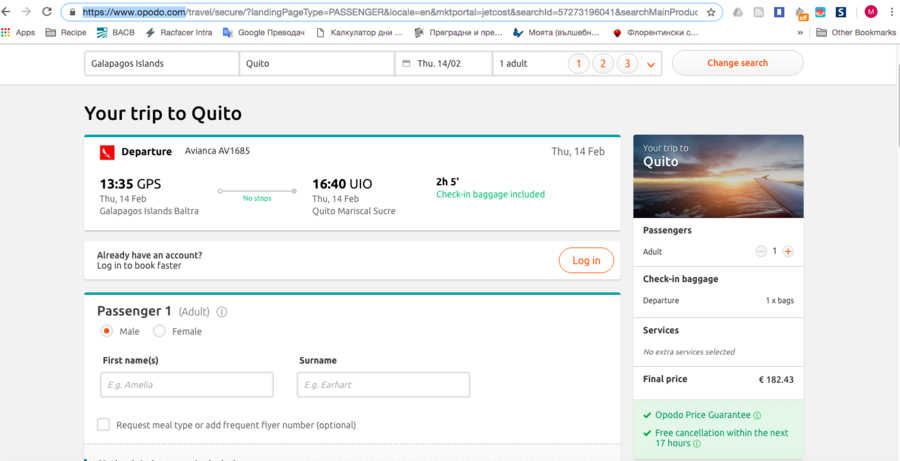
Task: Select the Female radio button
Action: [x=159, y=331]
